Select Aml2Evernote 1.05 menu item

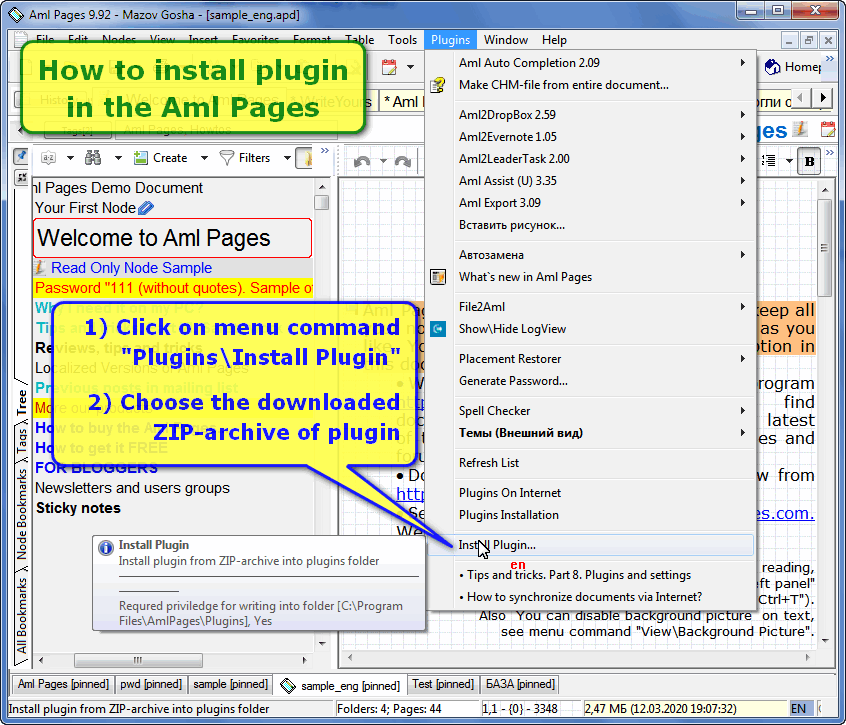pos(591,136)
